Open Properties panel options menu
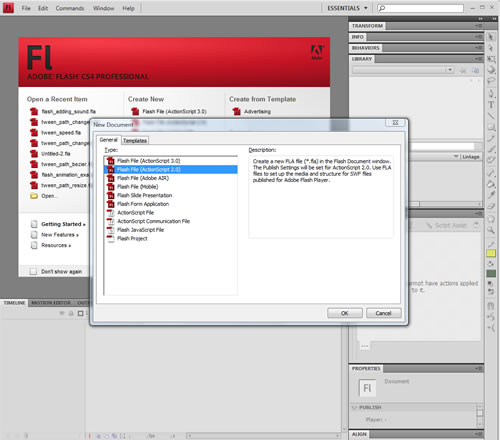Image resolution: width=500 pixels, height=440 pixels. tap(479, 368)
